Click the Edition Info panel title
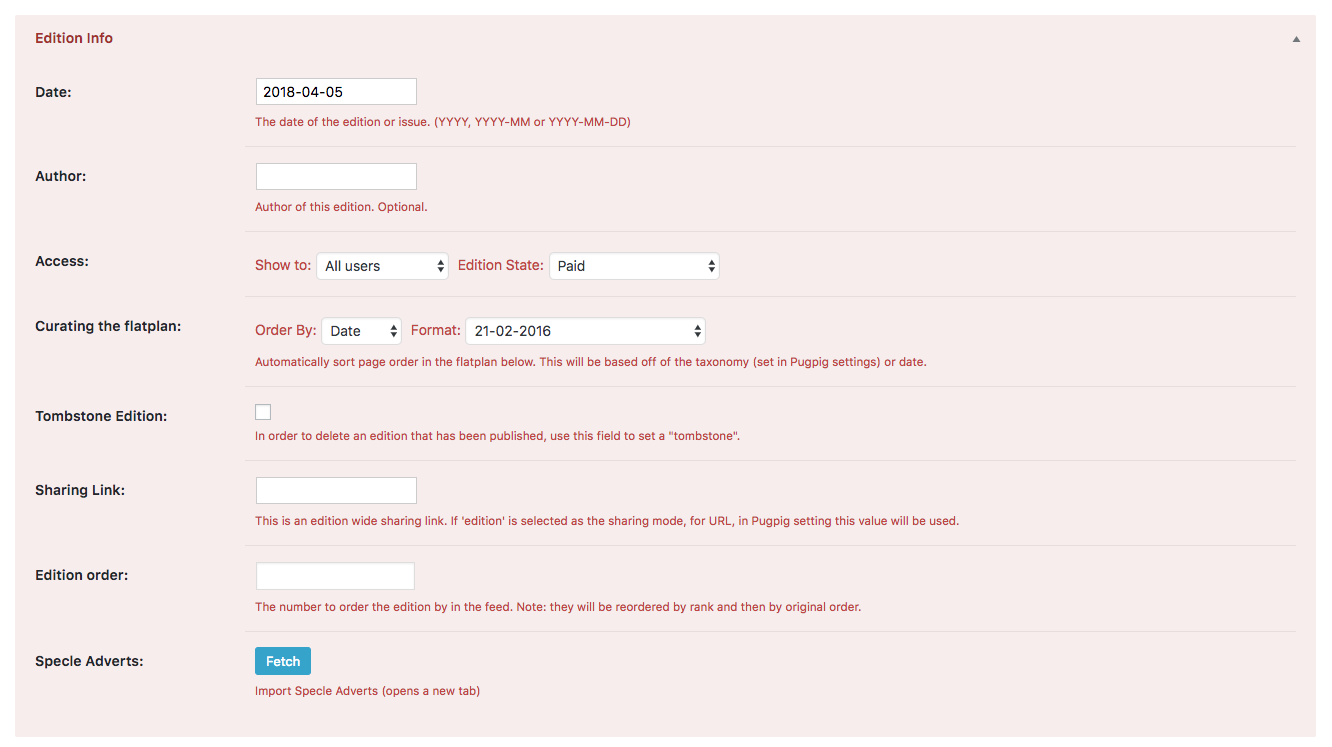 click(x=74, y=38)
